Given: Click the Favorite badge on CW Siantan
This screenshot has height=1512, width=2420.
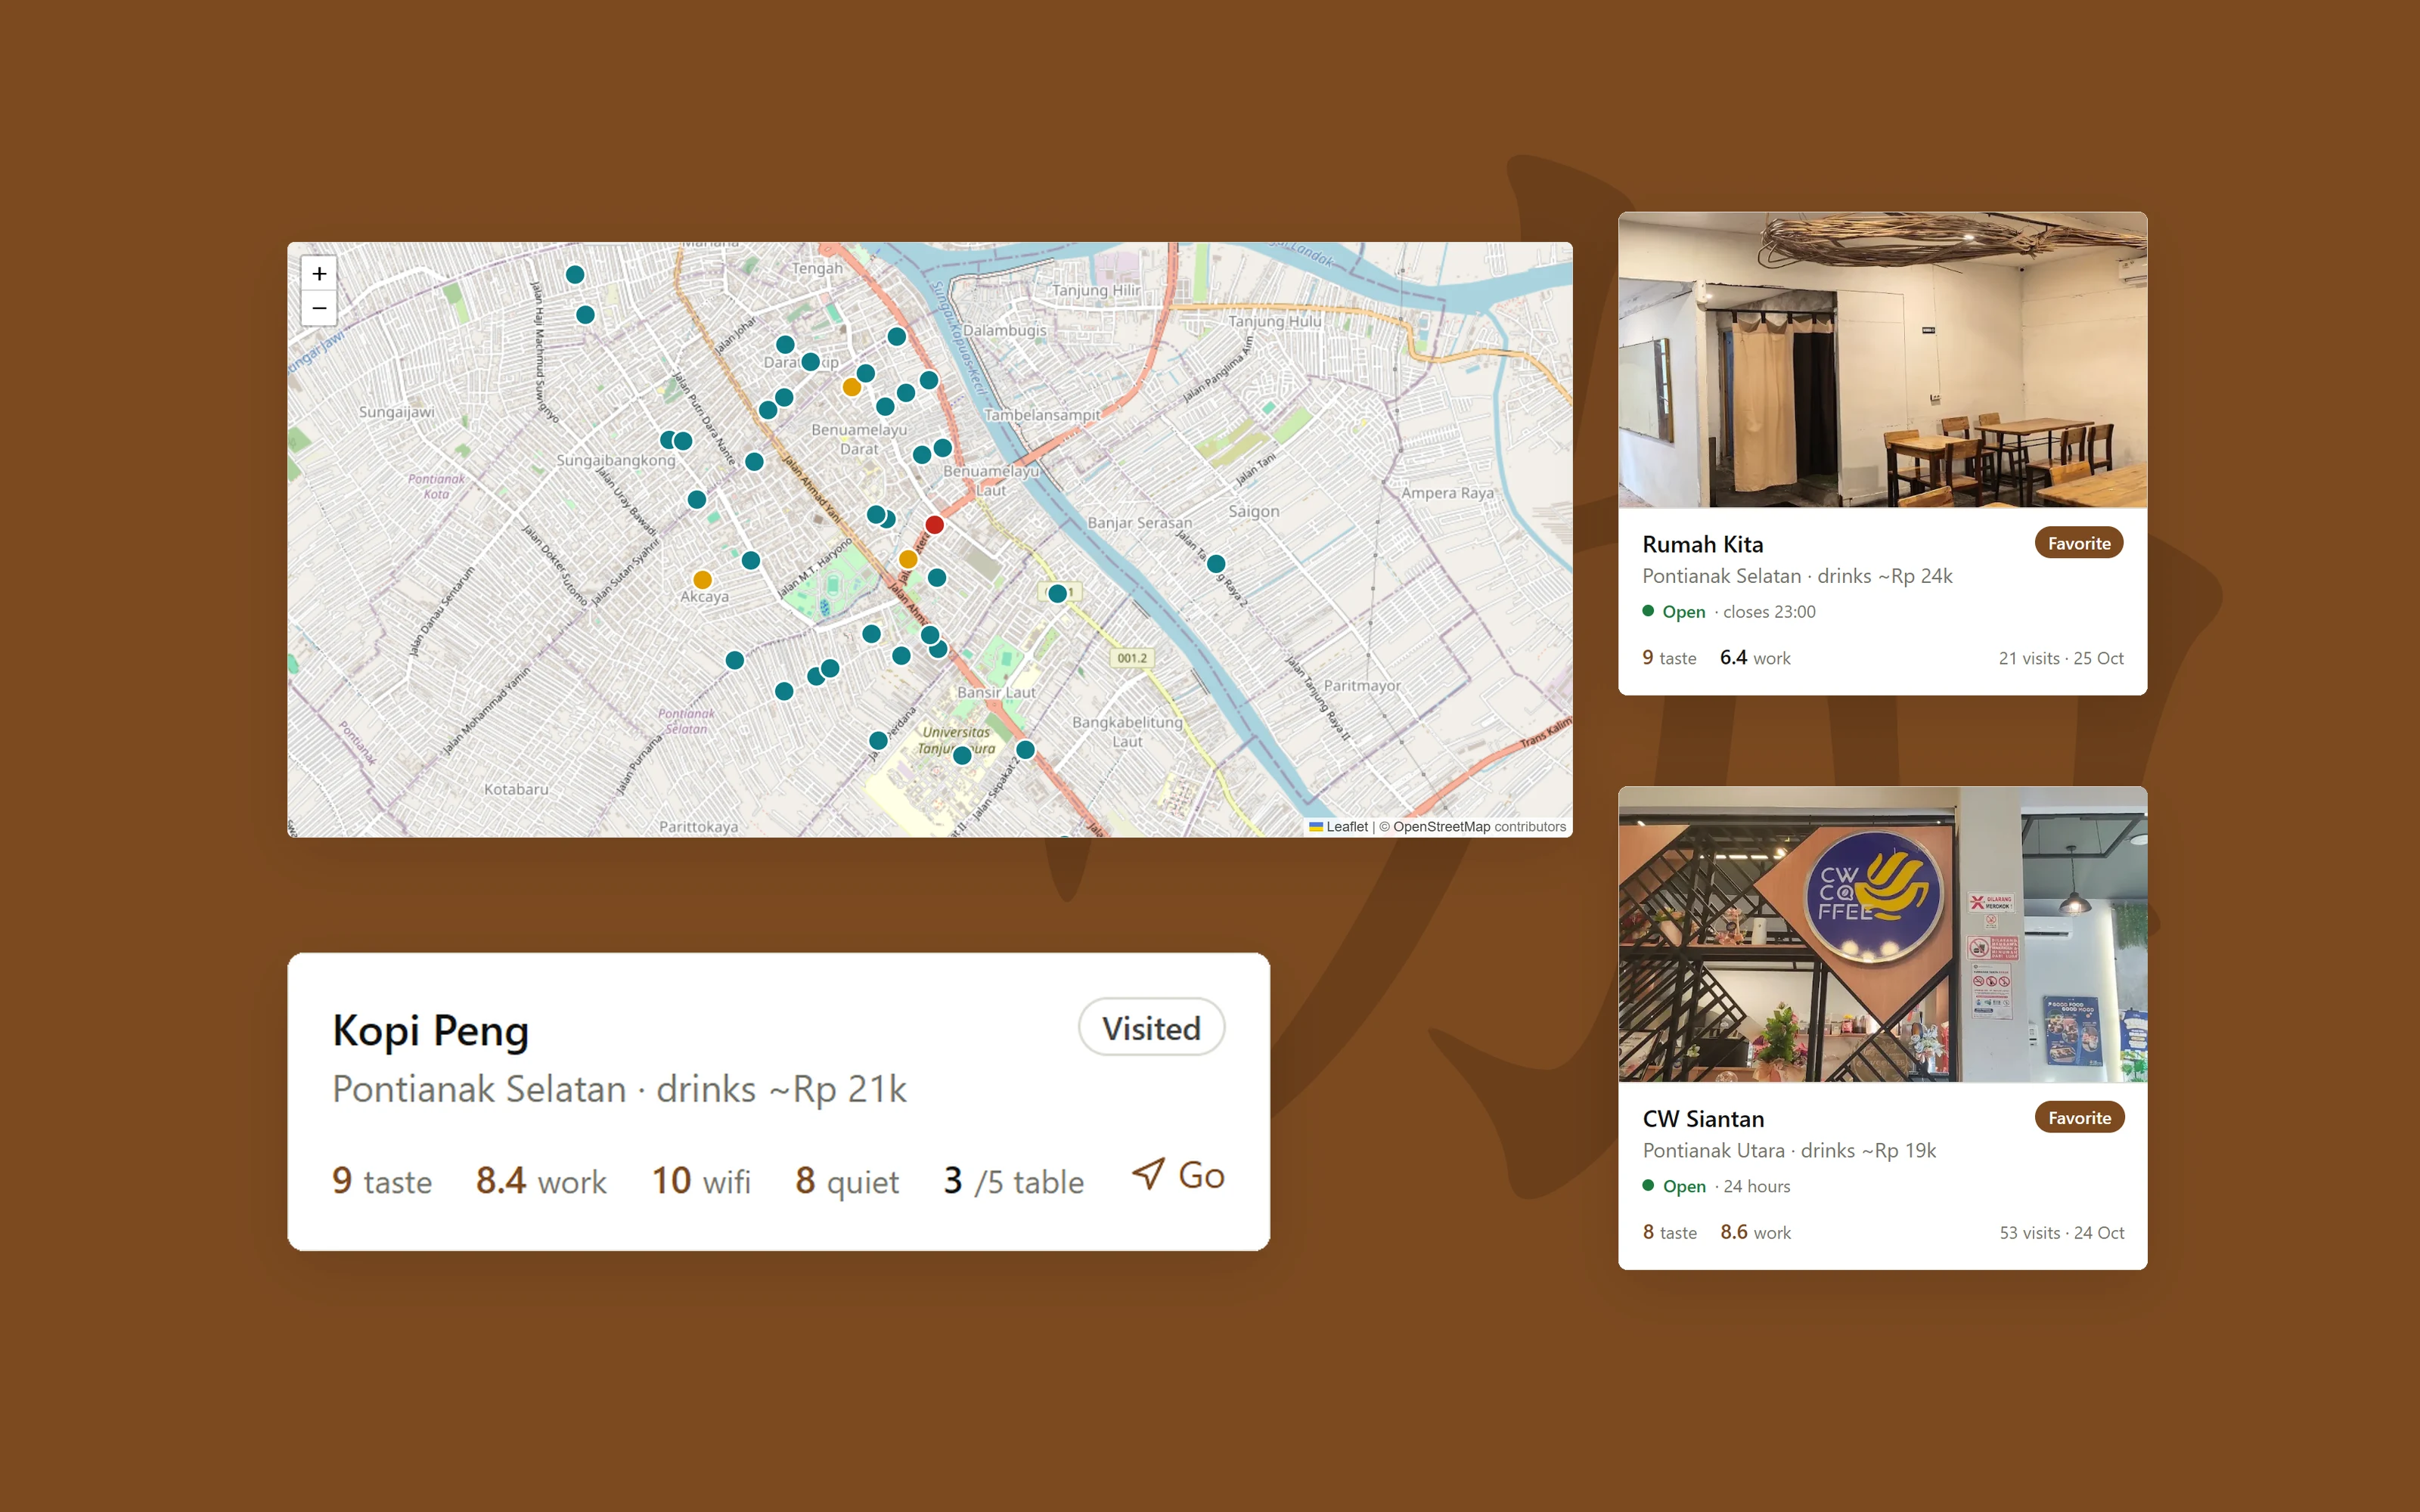Looking at the screenshot, I should (x=2079, y=1118).
